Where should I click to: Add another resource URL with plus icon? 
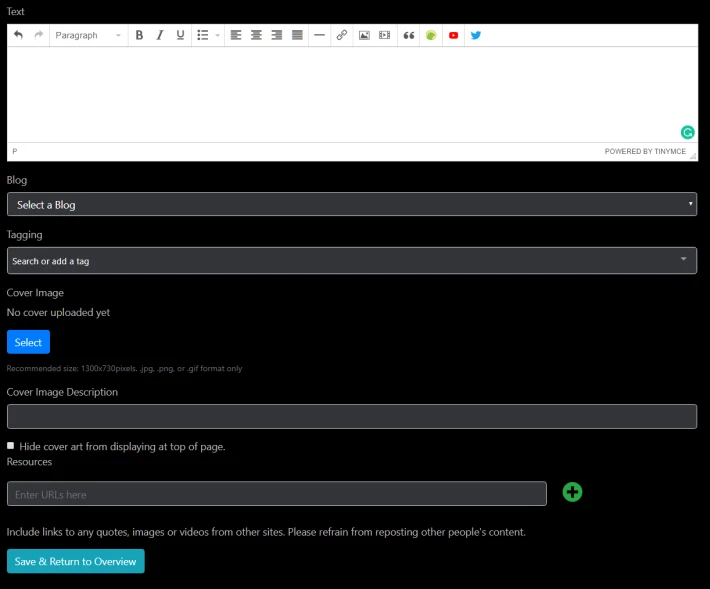[572, 492]
